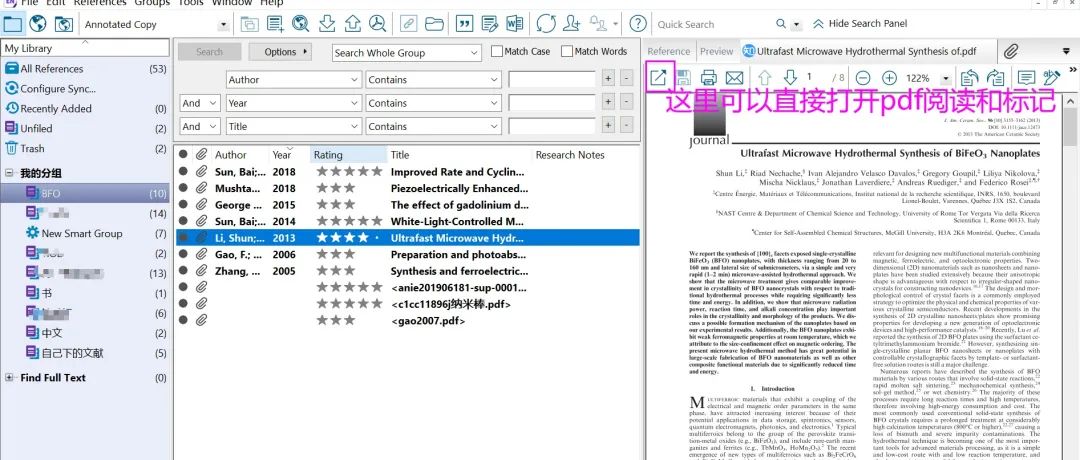1080x460 pixels.
Task: Click the Share Library person-plus icon
Action: (x=571, y=24)
